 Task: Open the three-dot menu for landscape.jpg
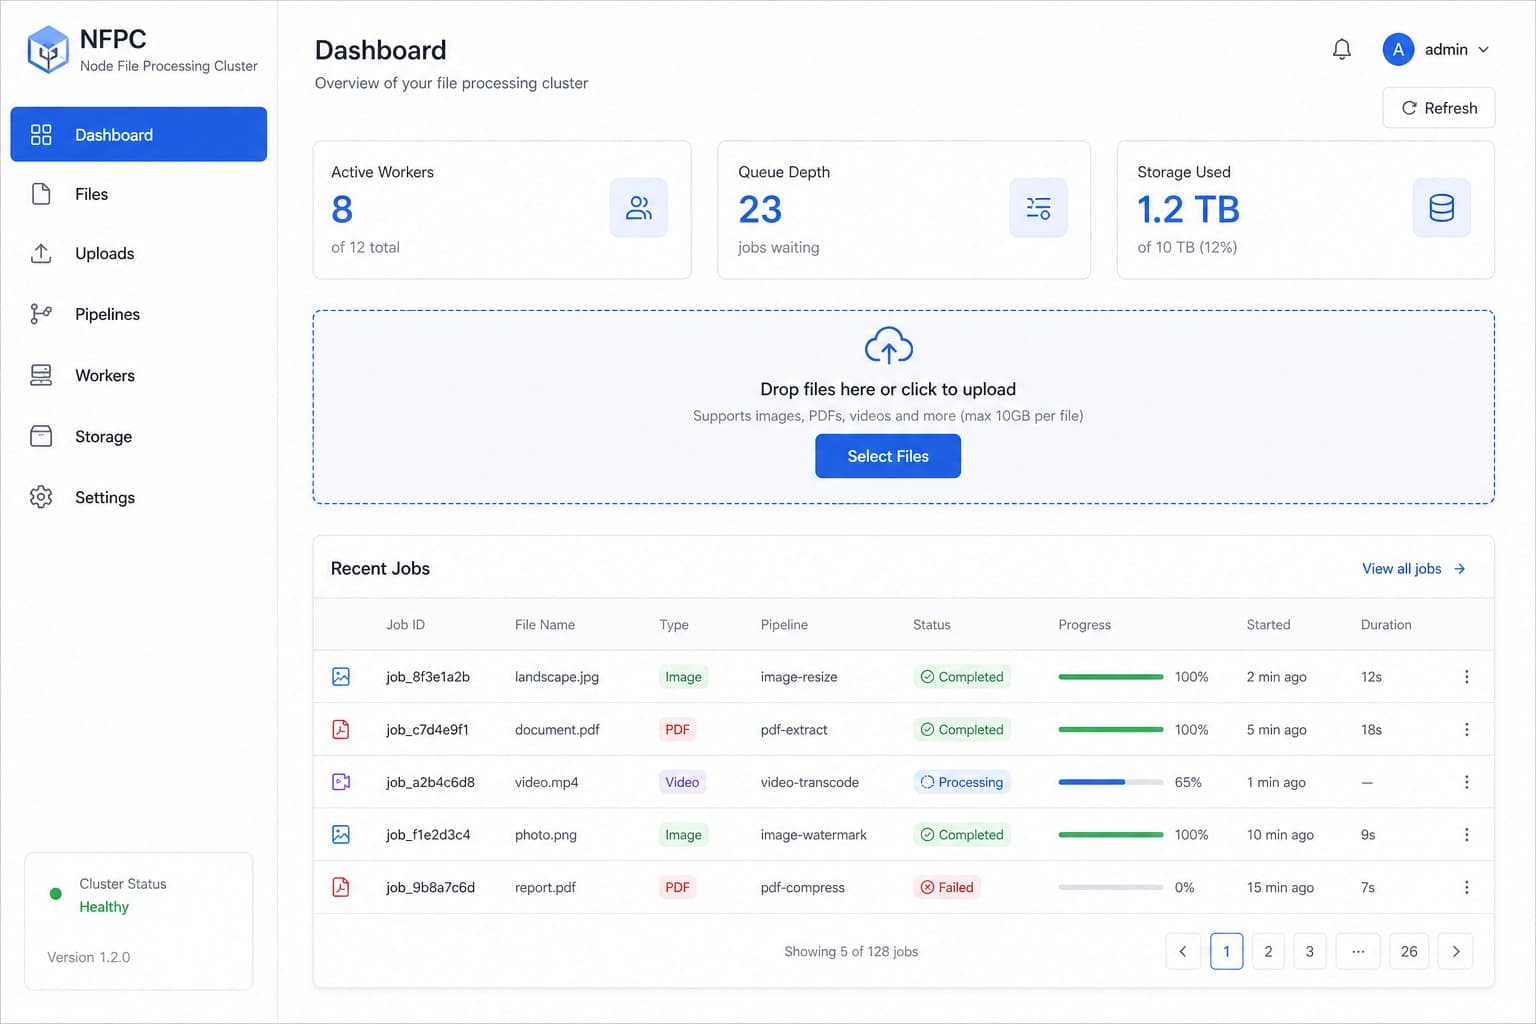(1466, 677)
